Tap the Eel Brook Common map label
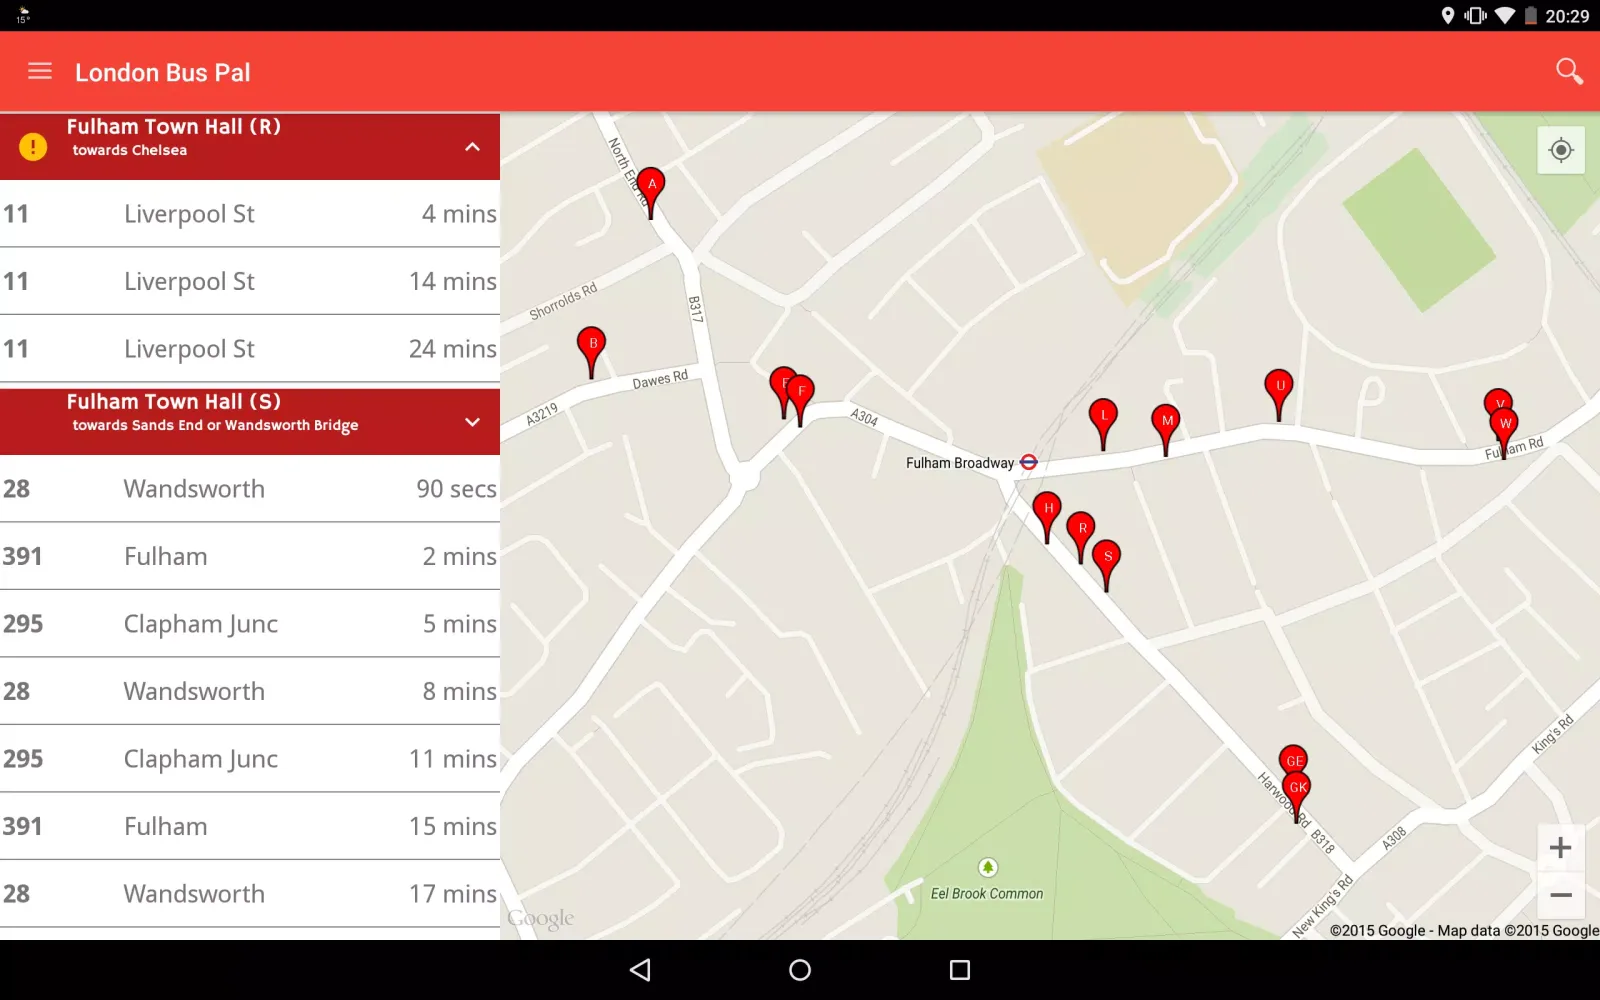Image resolution: width=1600 pixels, height=1000 pixels. pos(987,894)
